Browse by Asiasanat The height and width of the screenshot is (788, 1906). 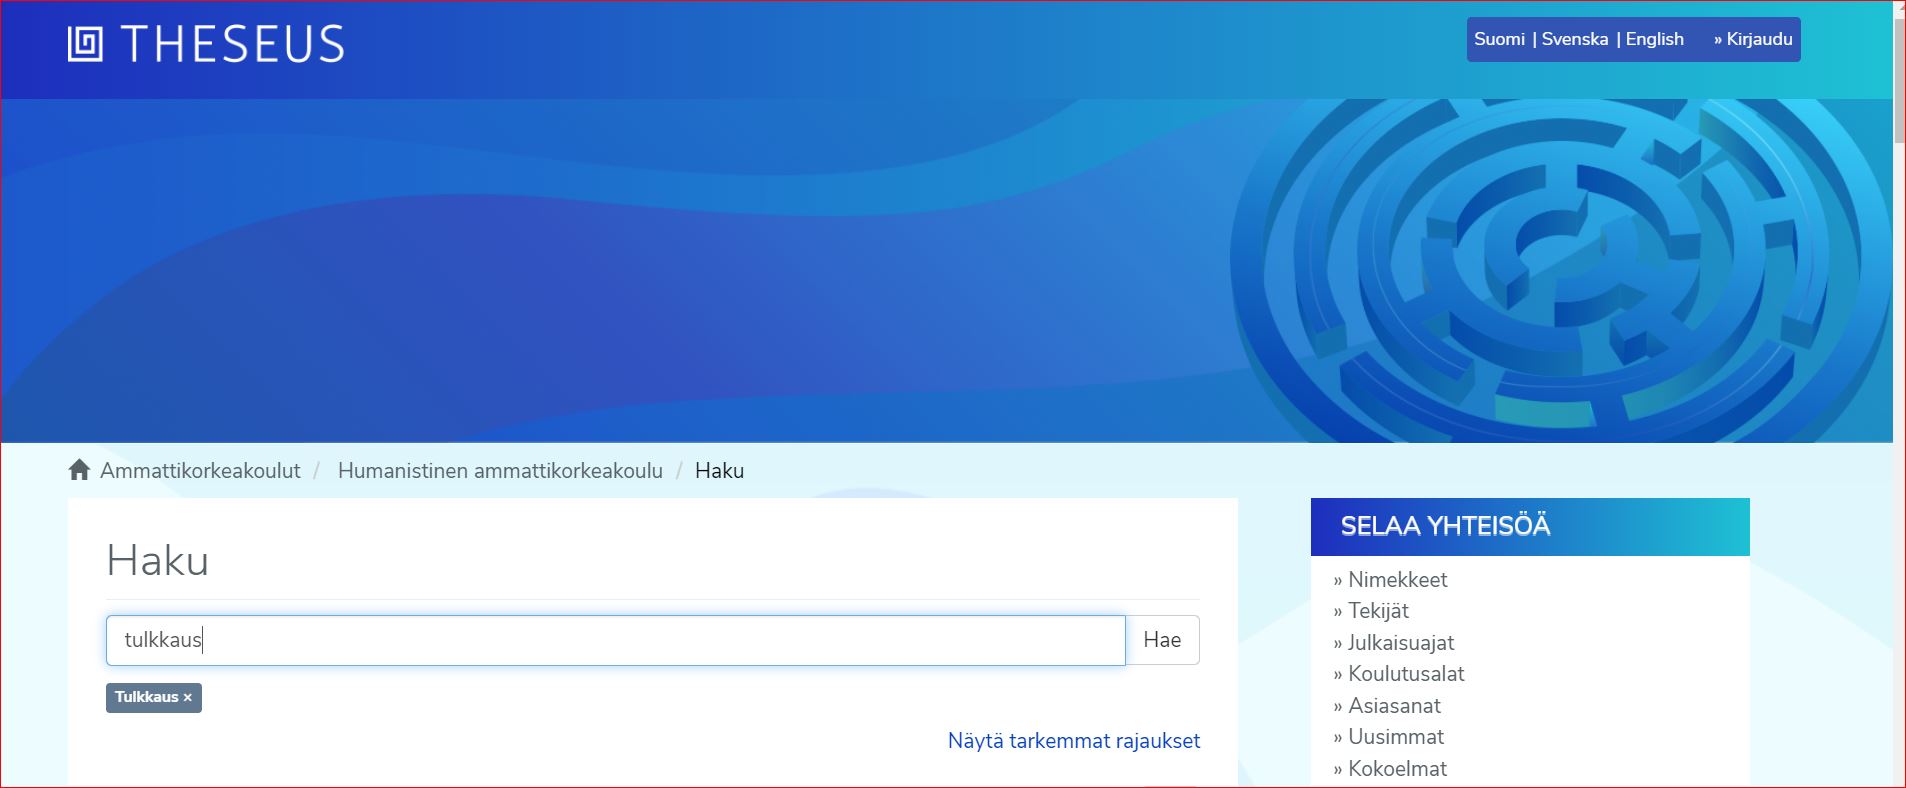point(1394,705)
